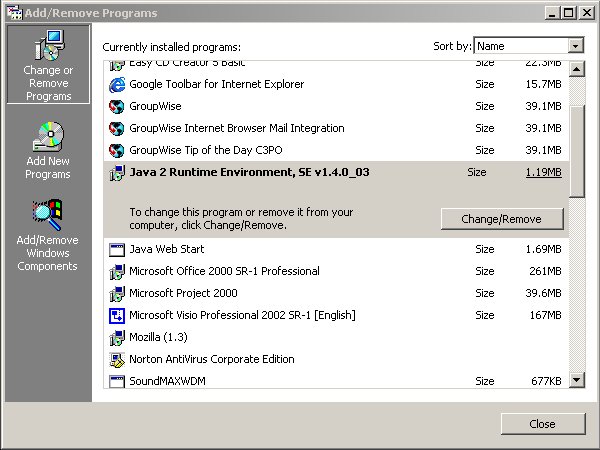The image size is (600, 450).
Task: Click the 167MB size value
Action: click(545, 315)
